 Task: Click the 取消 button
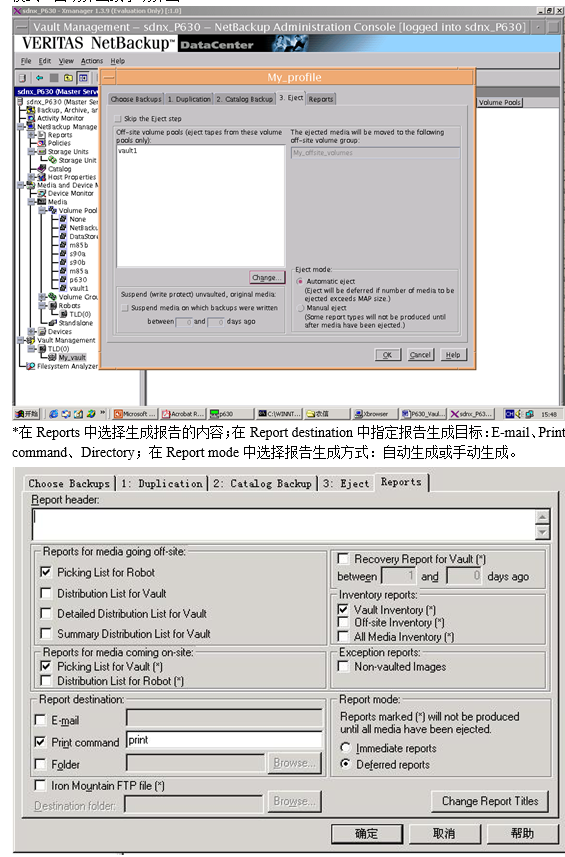click(444, 833)
